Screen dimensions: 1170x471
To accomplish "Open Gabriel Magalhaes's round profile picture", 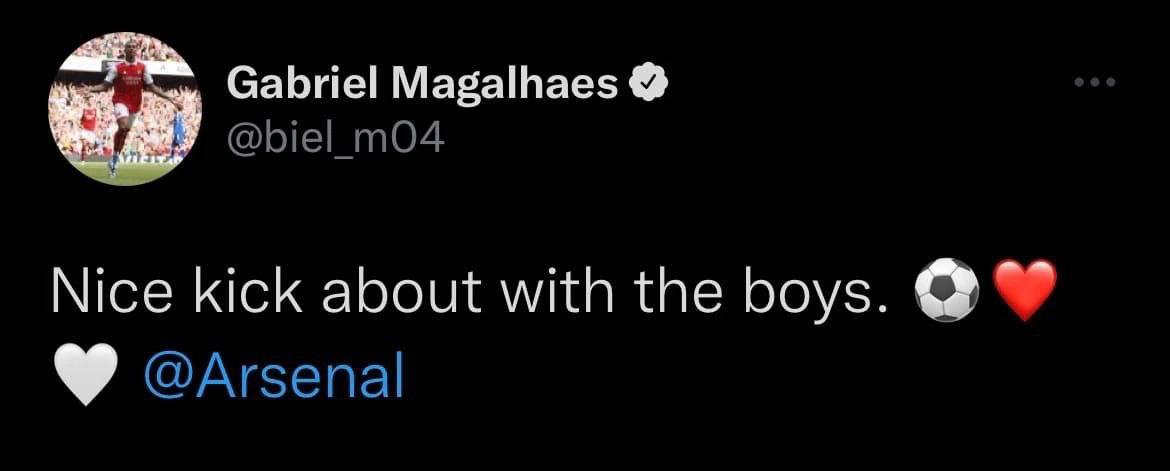I will point(126,109).
